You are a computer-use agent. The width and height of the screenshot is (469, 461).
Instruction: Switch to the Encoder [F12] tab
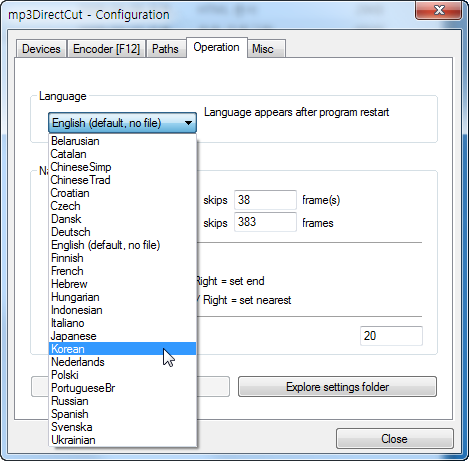coord(106,49)
